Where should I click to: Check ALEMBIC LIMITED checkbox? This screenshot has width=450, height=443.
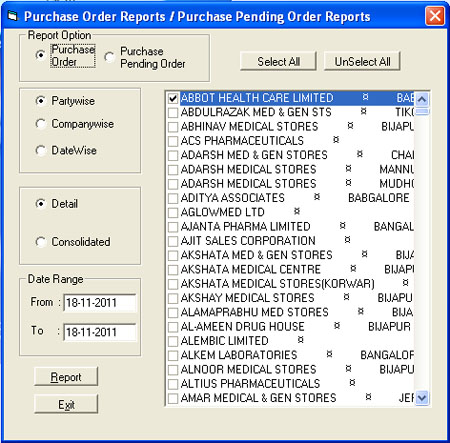(173, 342)
